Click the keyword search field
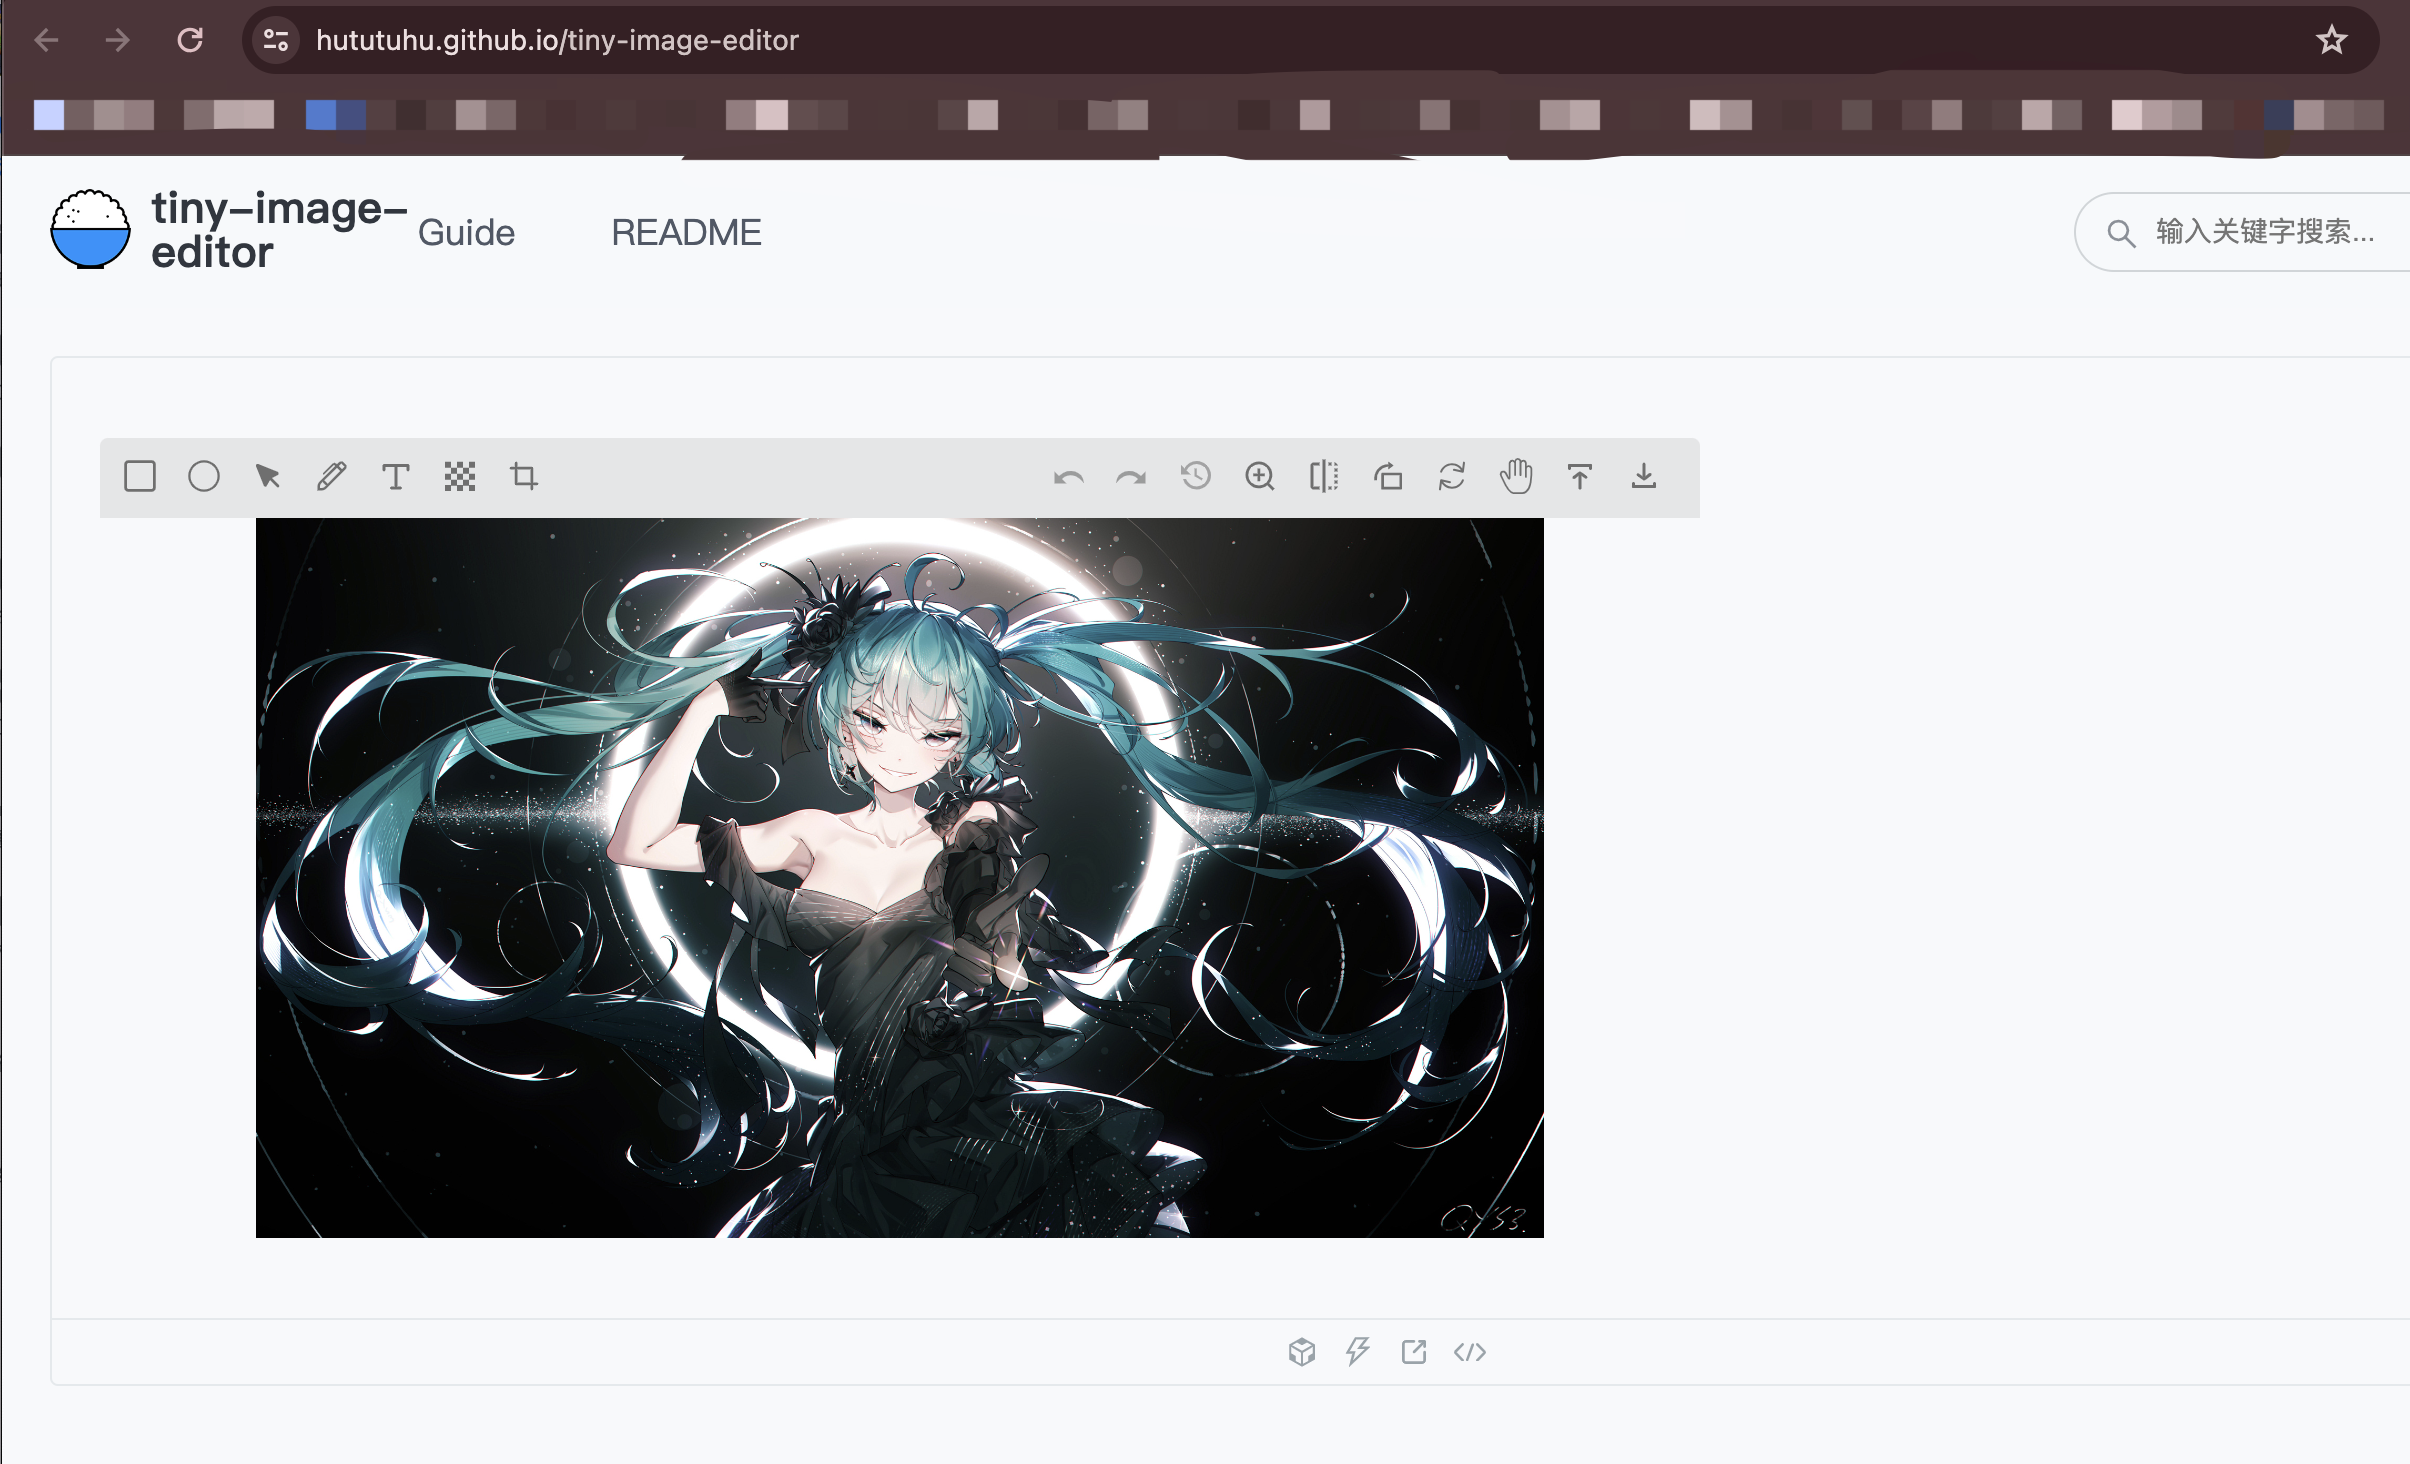Image resolution: width=2410 pixels, height=1464 pixels. pos(2262,232)
